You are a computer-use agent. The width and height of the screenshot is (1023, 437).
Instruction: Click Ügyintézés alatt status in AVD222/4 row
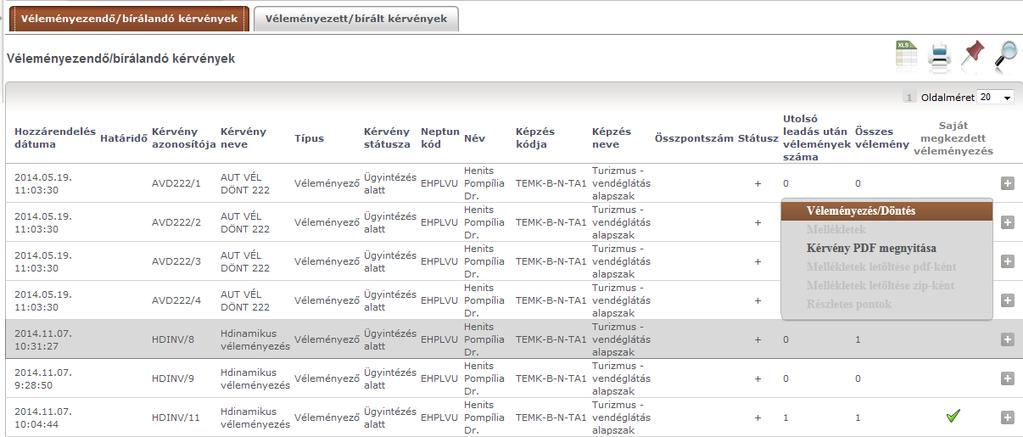tap(389, 301)
